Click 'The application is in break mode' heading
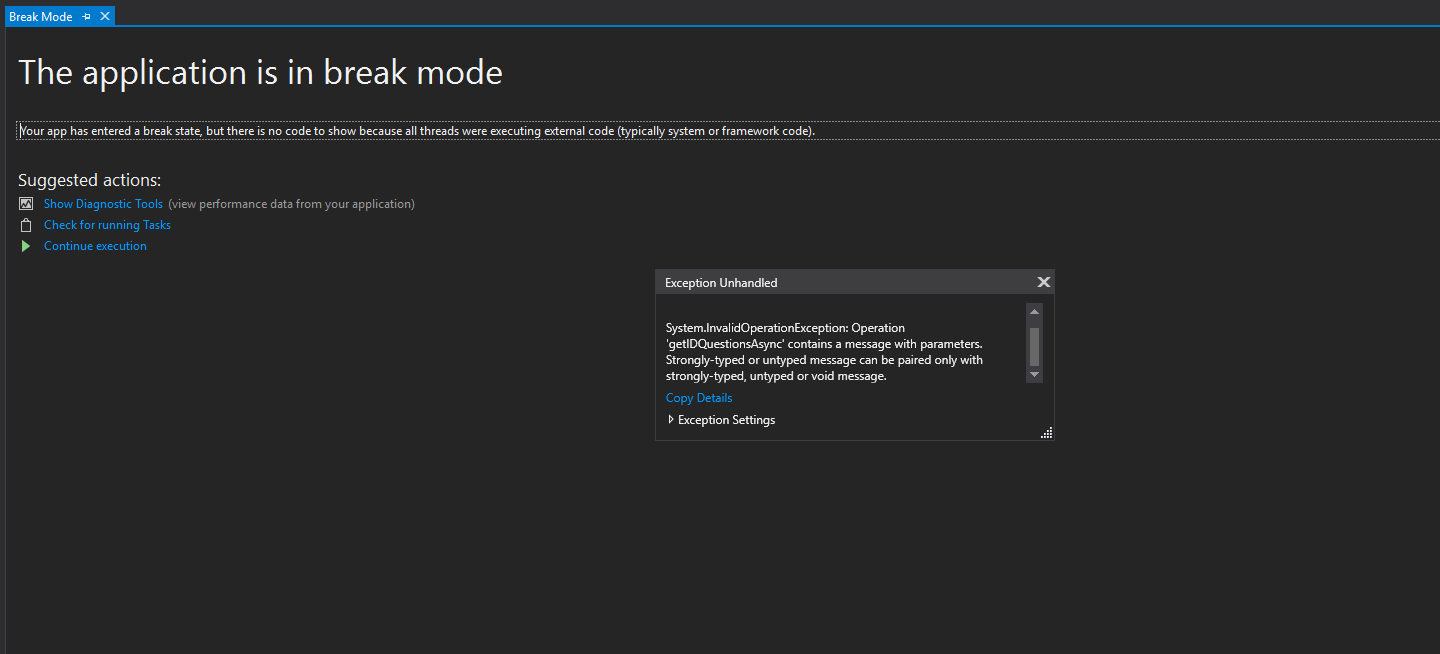 click(260, 72)
